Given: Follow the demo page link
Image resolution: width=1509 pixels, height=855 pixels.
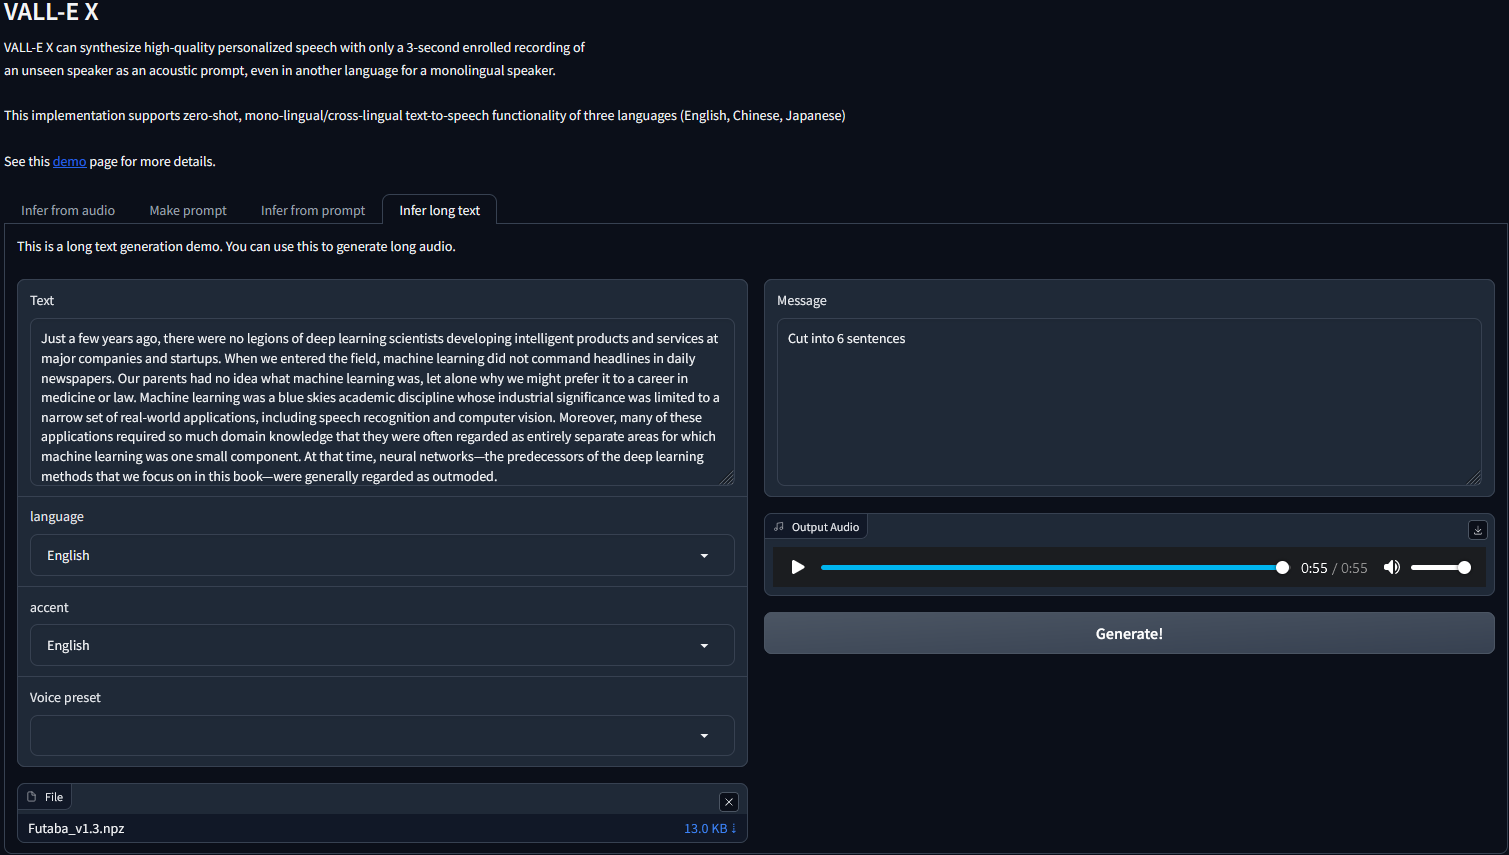Looking at the screenshot, I should click(x=69, y=161).
